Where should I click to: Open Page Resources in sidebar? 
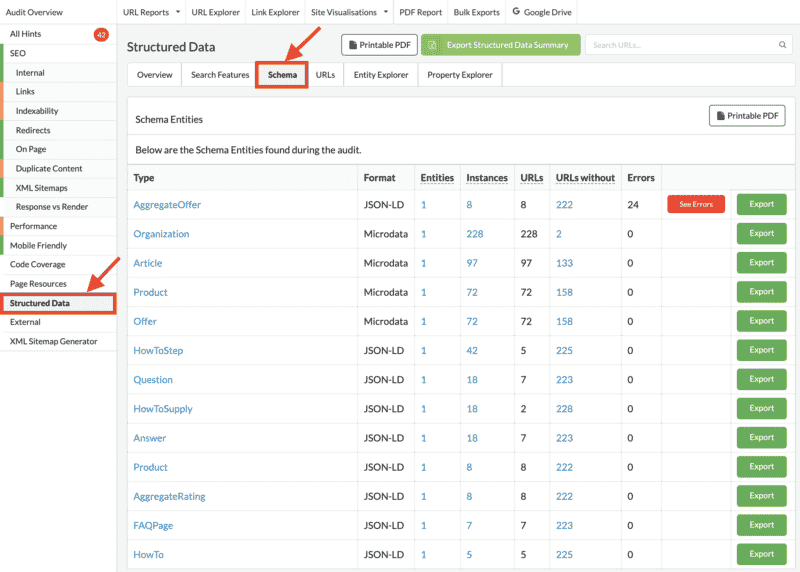(x=38, y=284)
